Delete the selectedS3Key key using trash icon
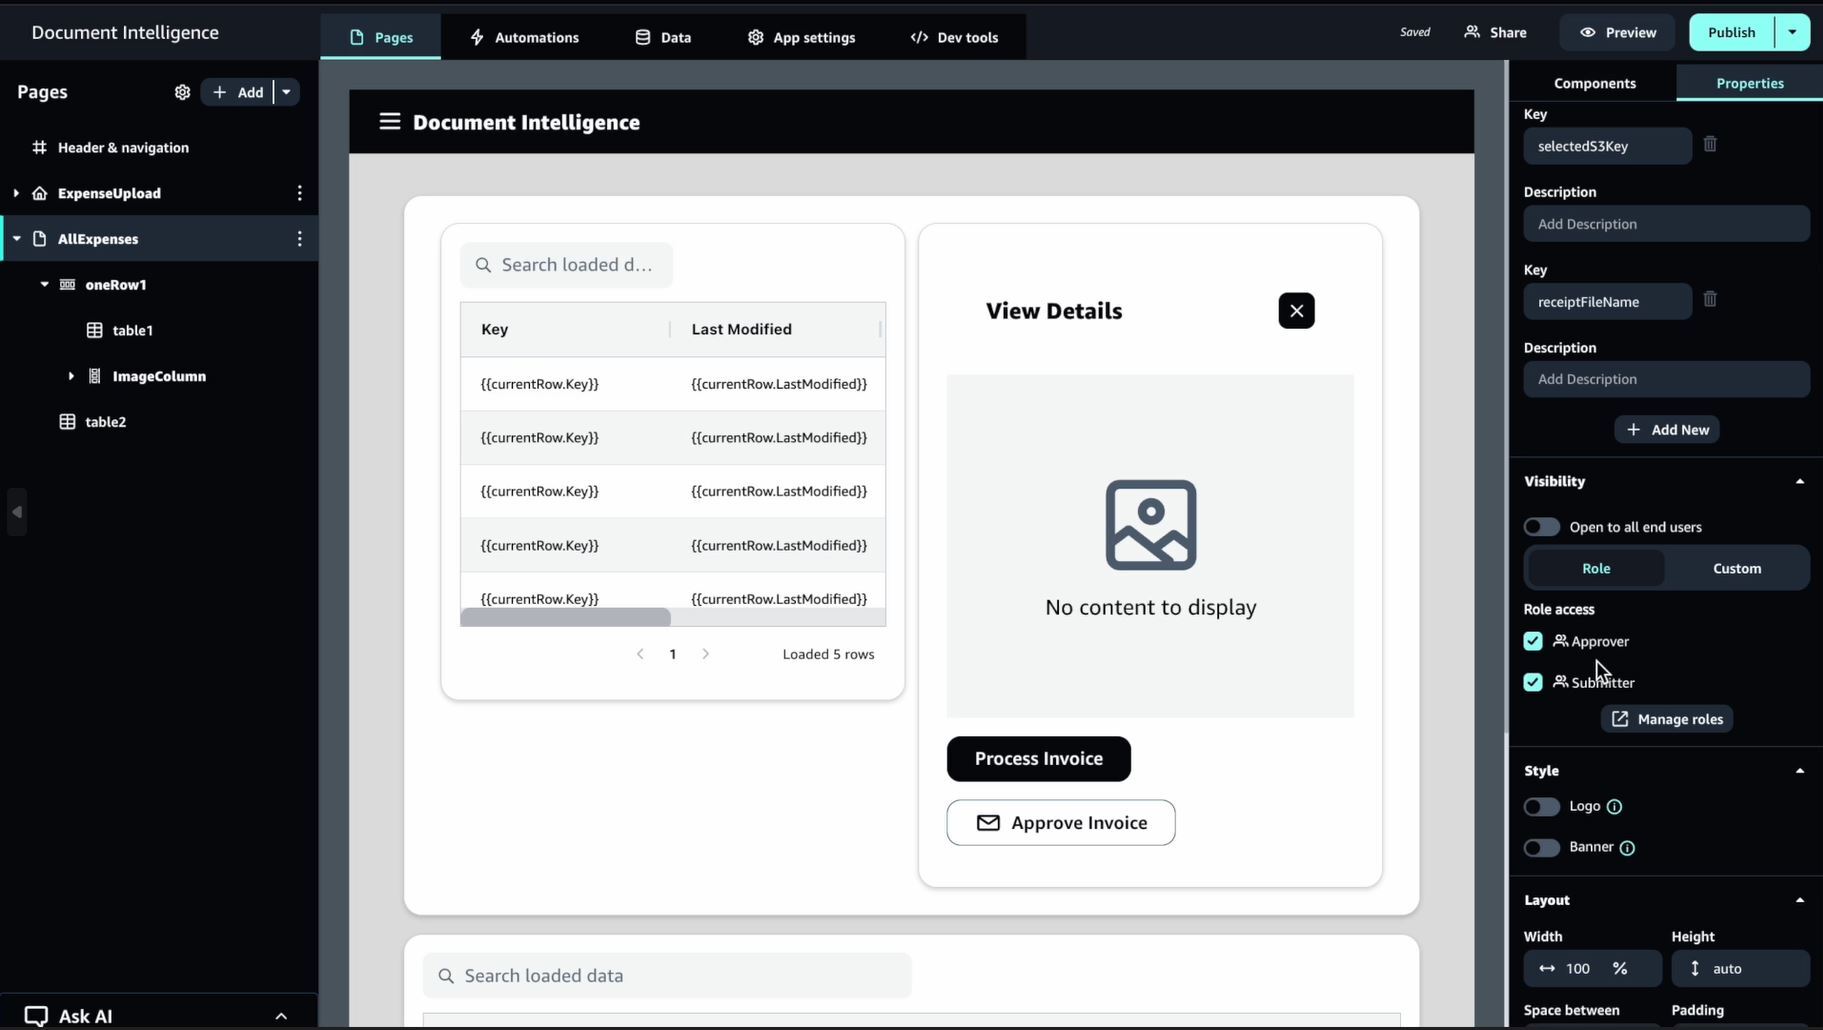The image size is (1823, 1030). tap(1709, 144)
